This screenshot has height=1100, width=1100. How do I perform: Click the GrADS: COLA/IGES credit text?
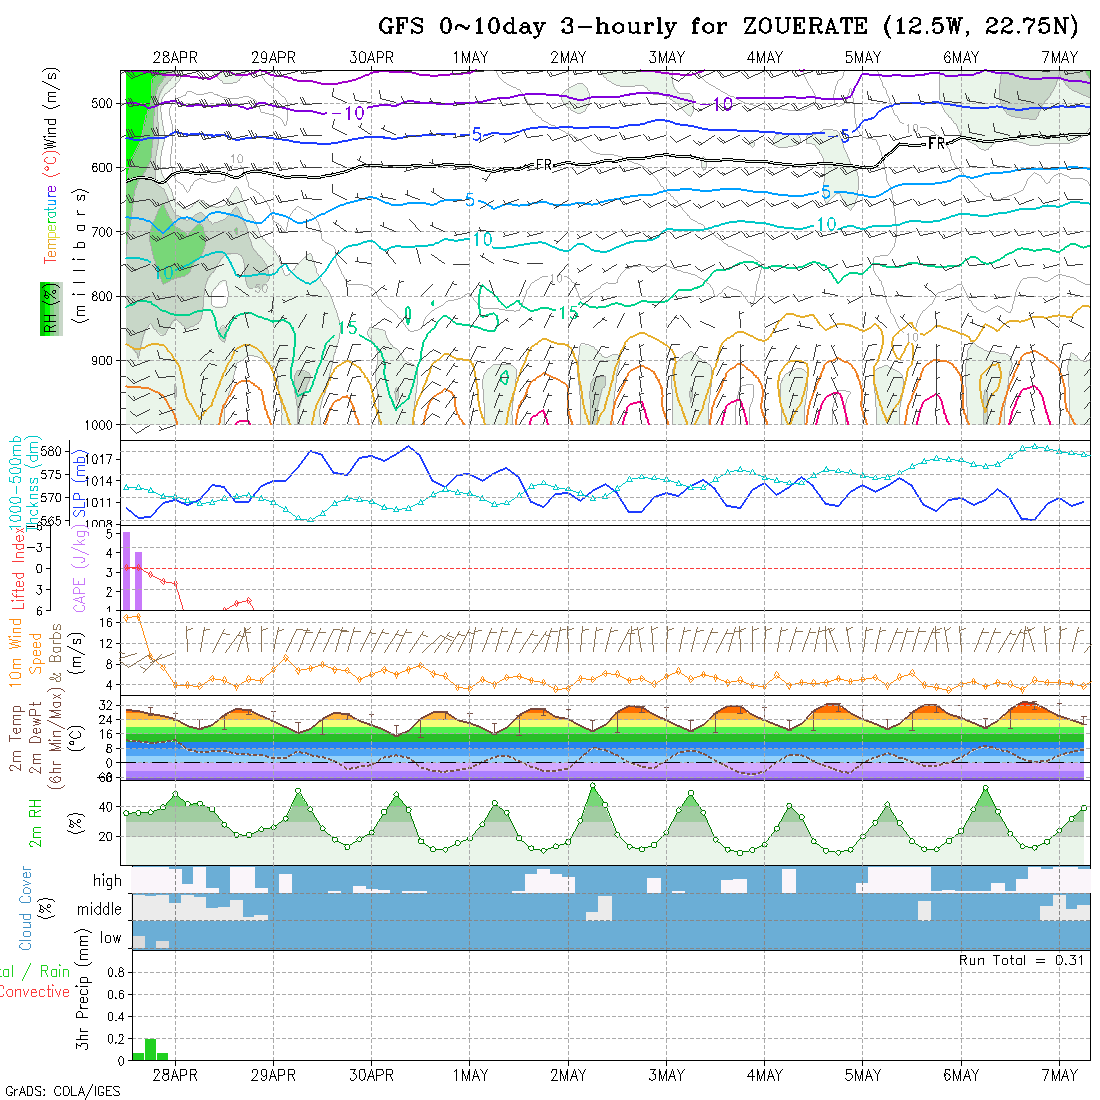62,1091
